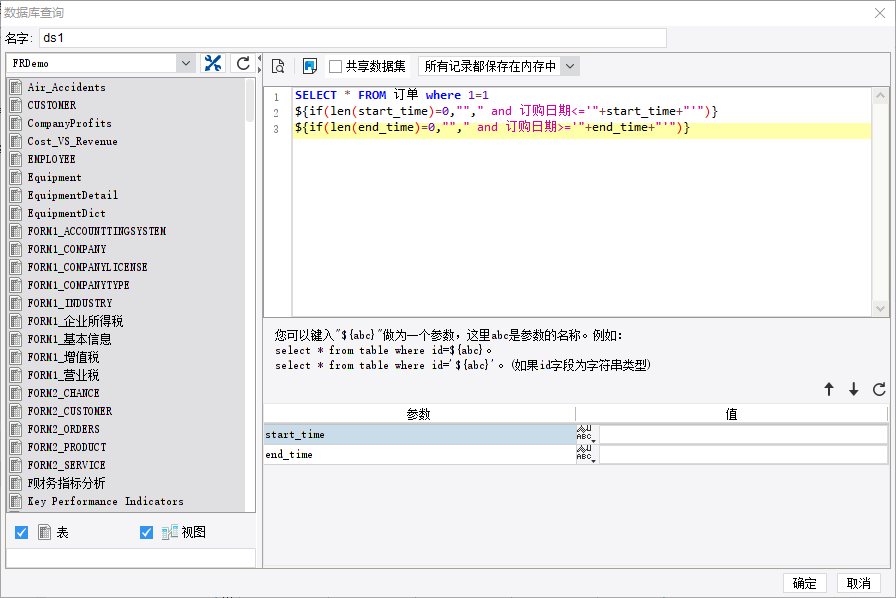Click table icon beside FORM2_CHANCE

(x=16, y=393)
